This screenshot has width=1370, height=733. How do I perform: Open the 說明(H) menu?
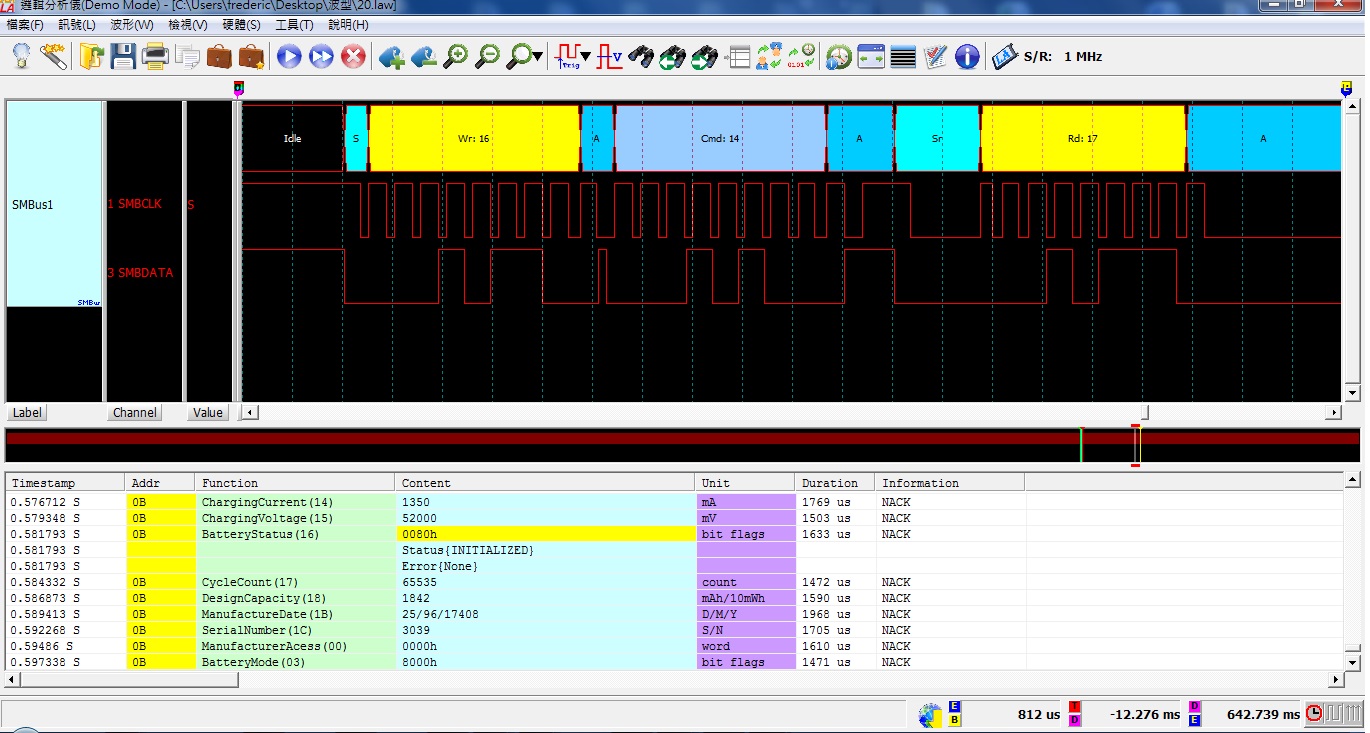[348, 25]
